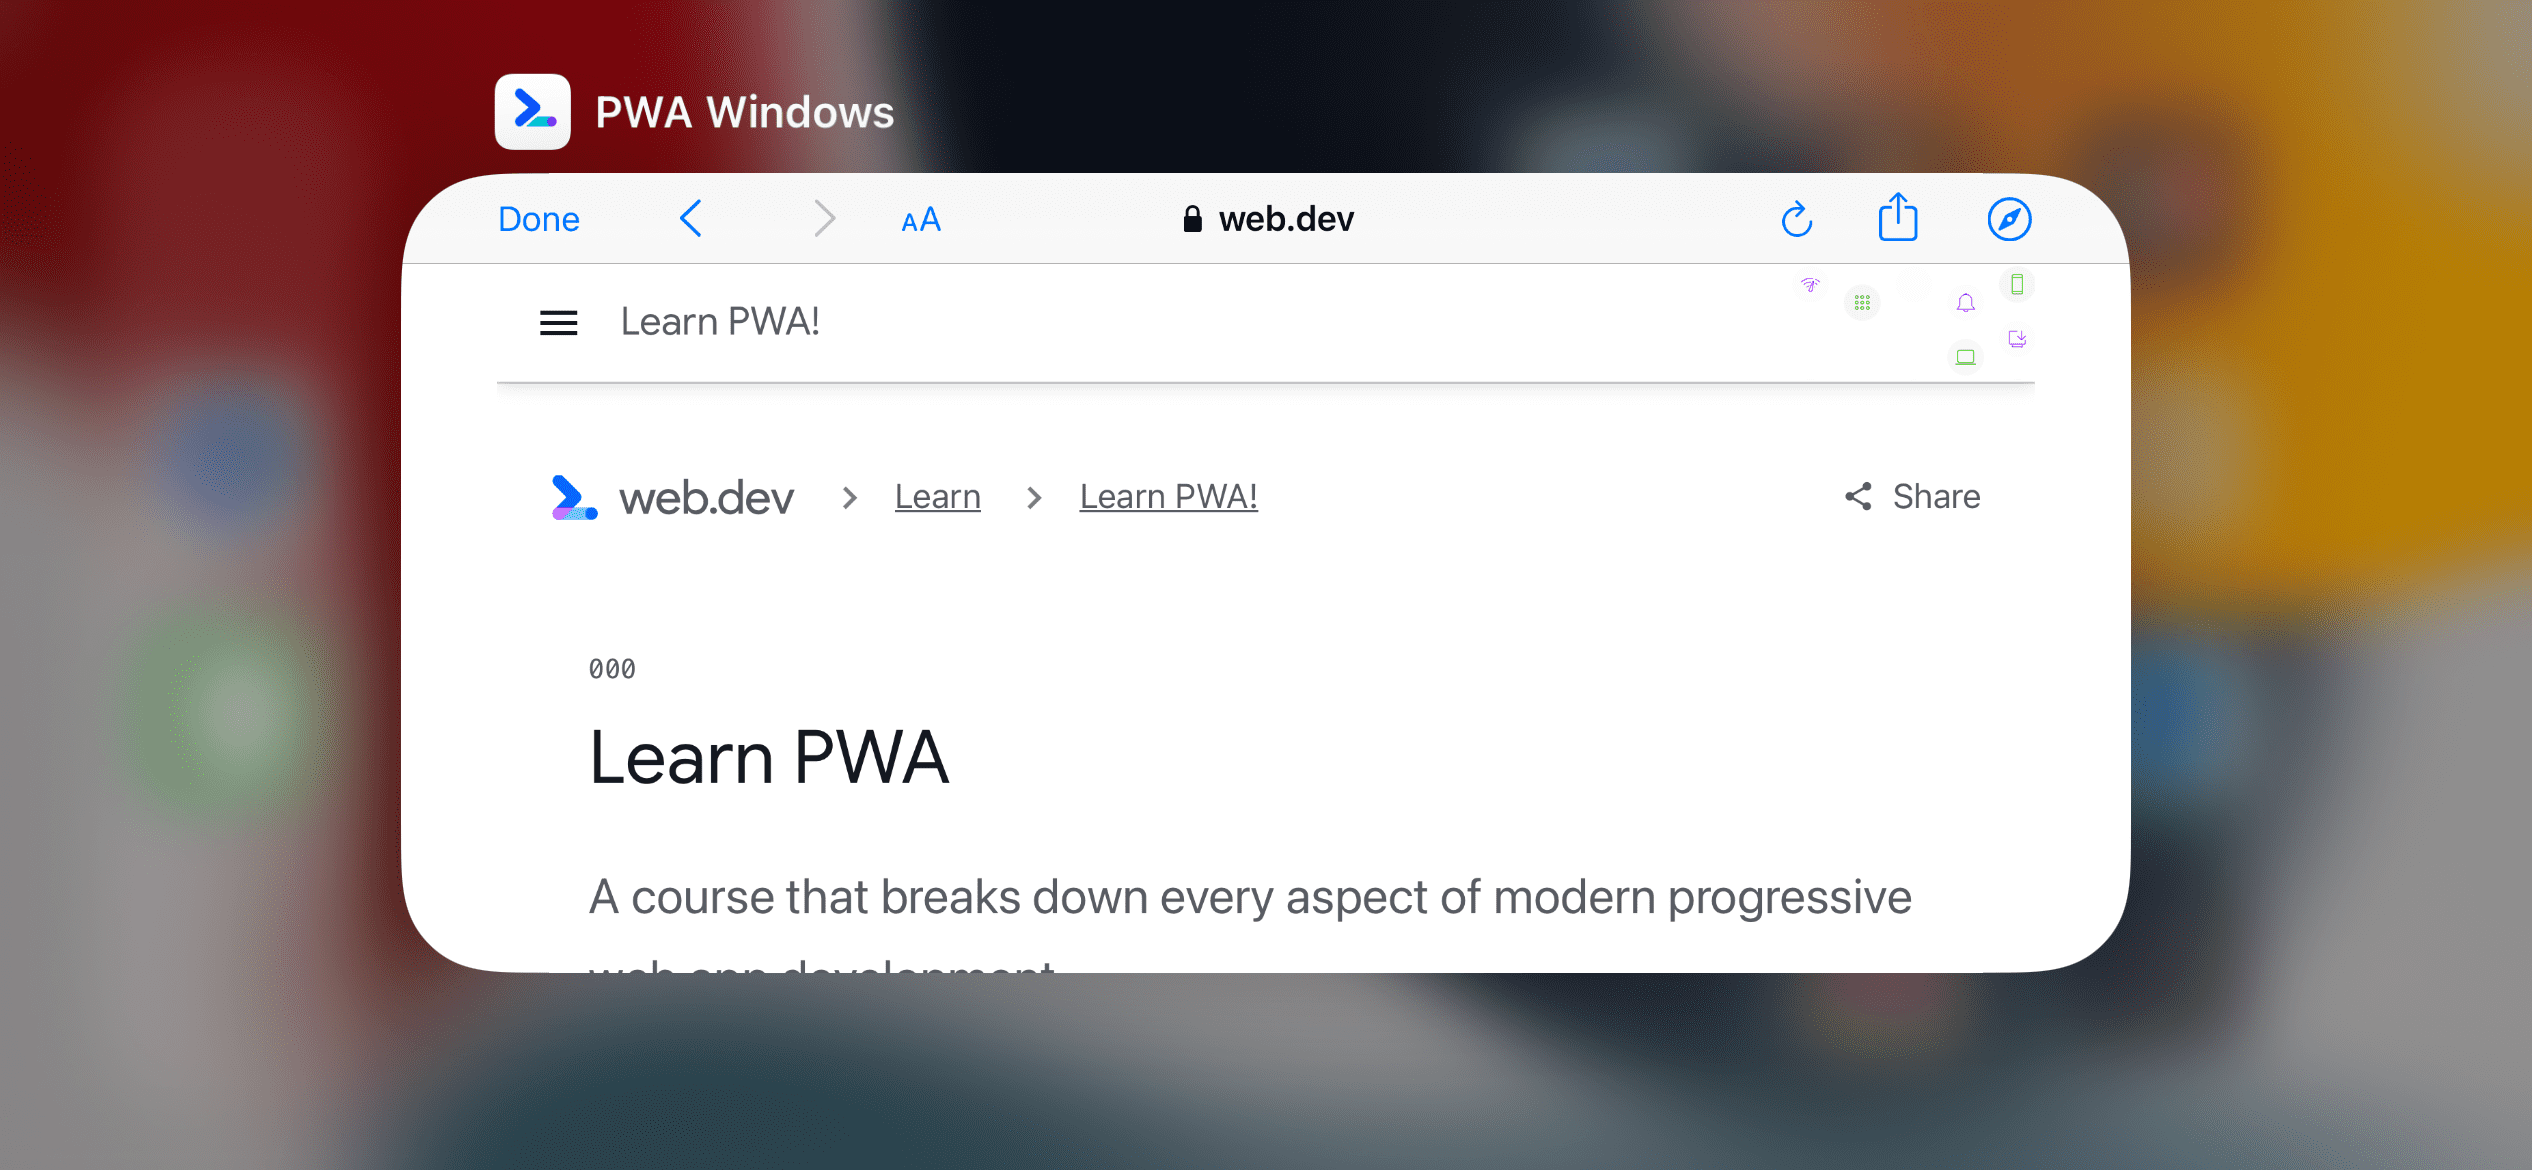Image resolution: width=2532 pixels, height=1170 pixels.
Task: Expand the AA text size options
Action: [x=919, y=218]
